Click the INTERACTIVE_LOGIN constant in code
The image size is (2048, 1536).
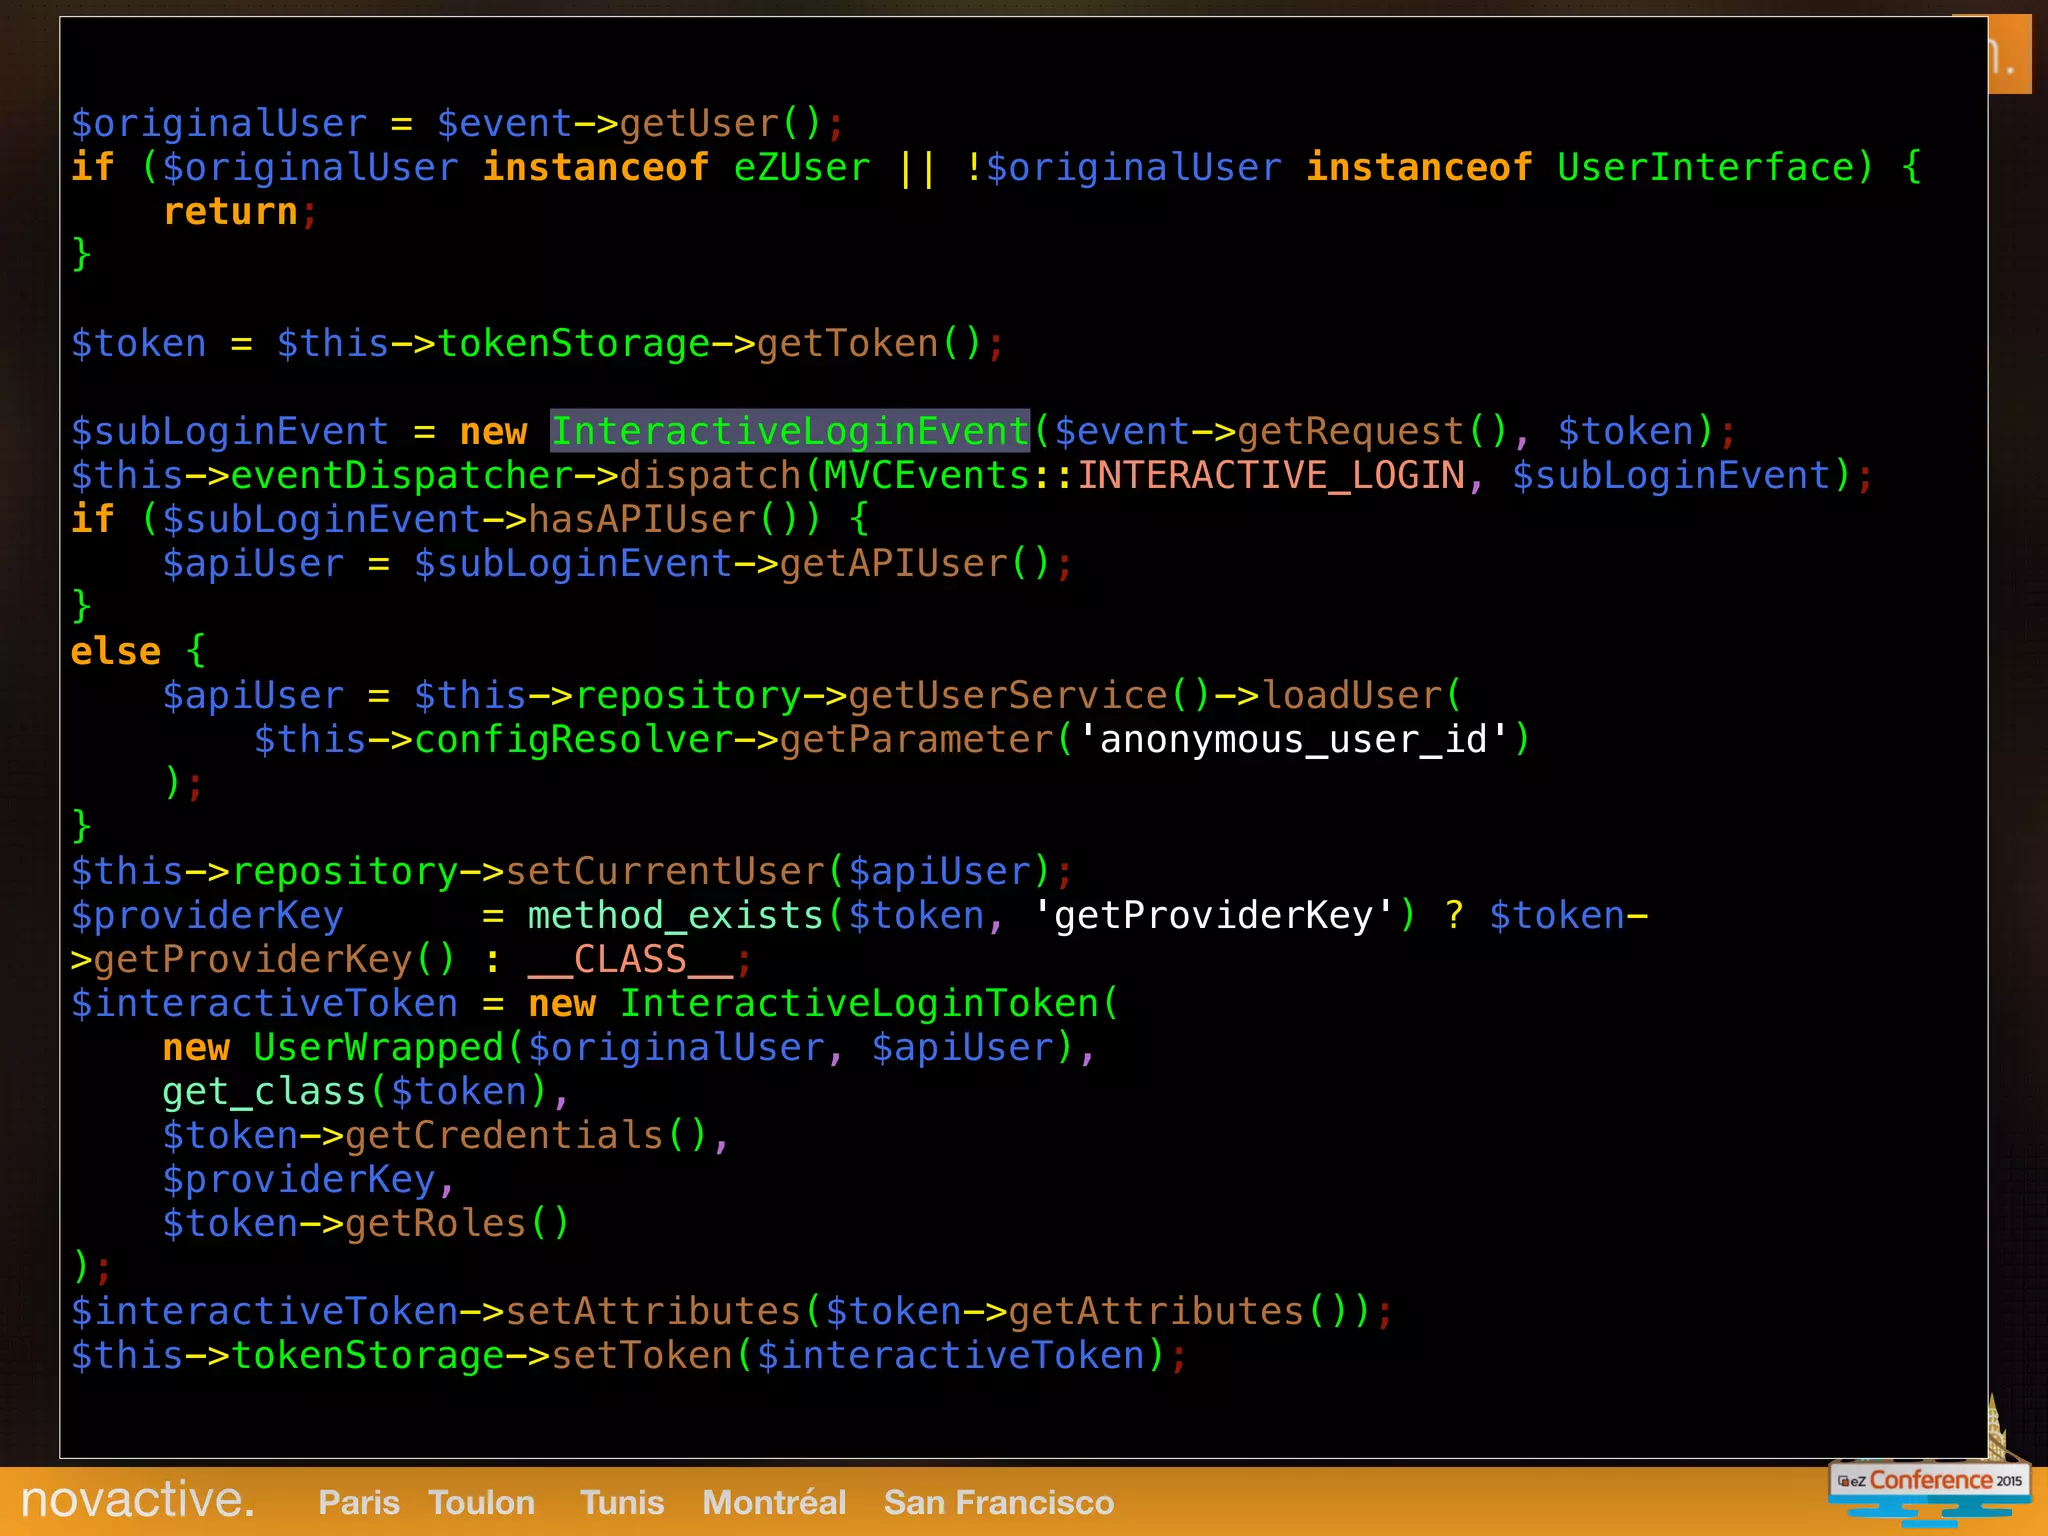(1270, 475)
